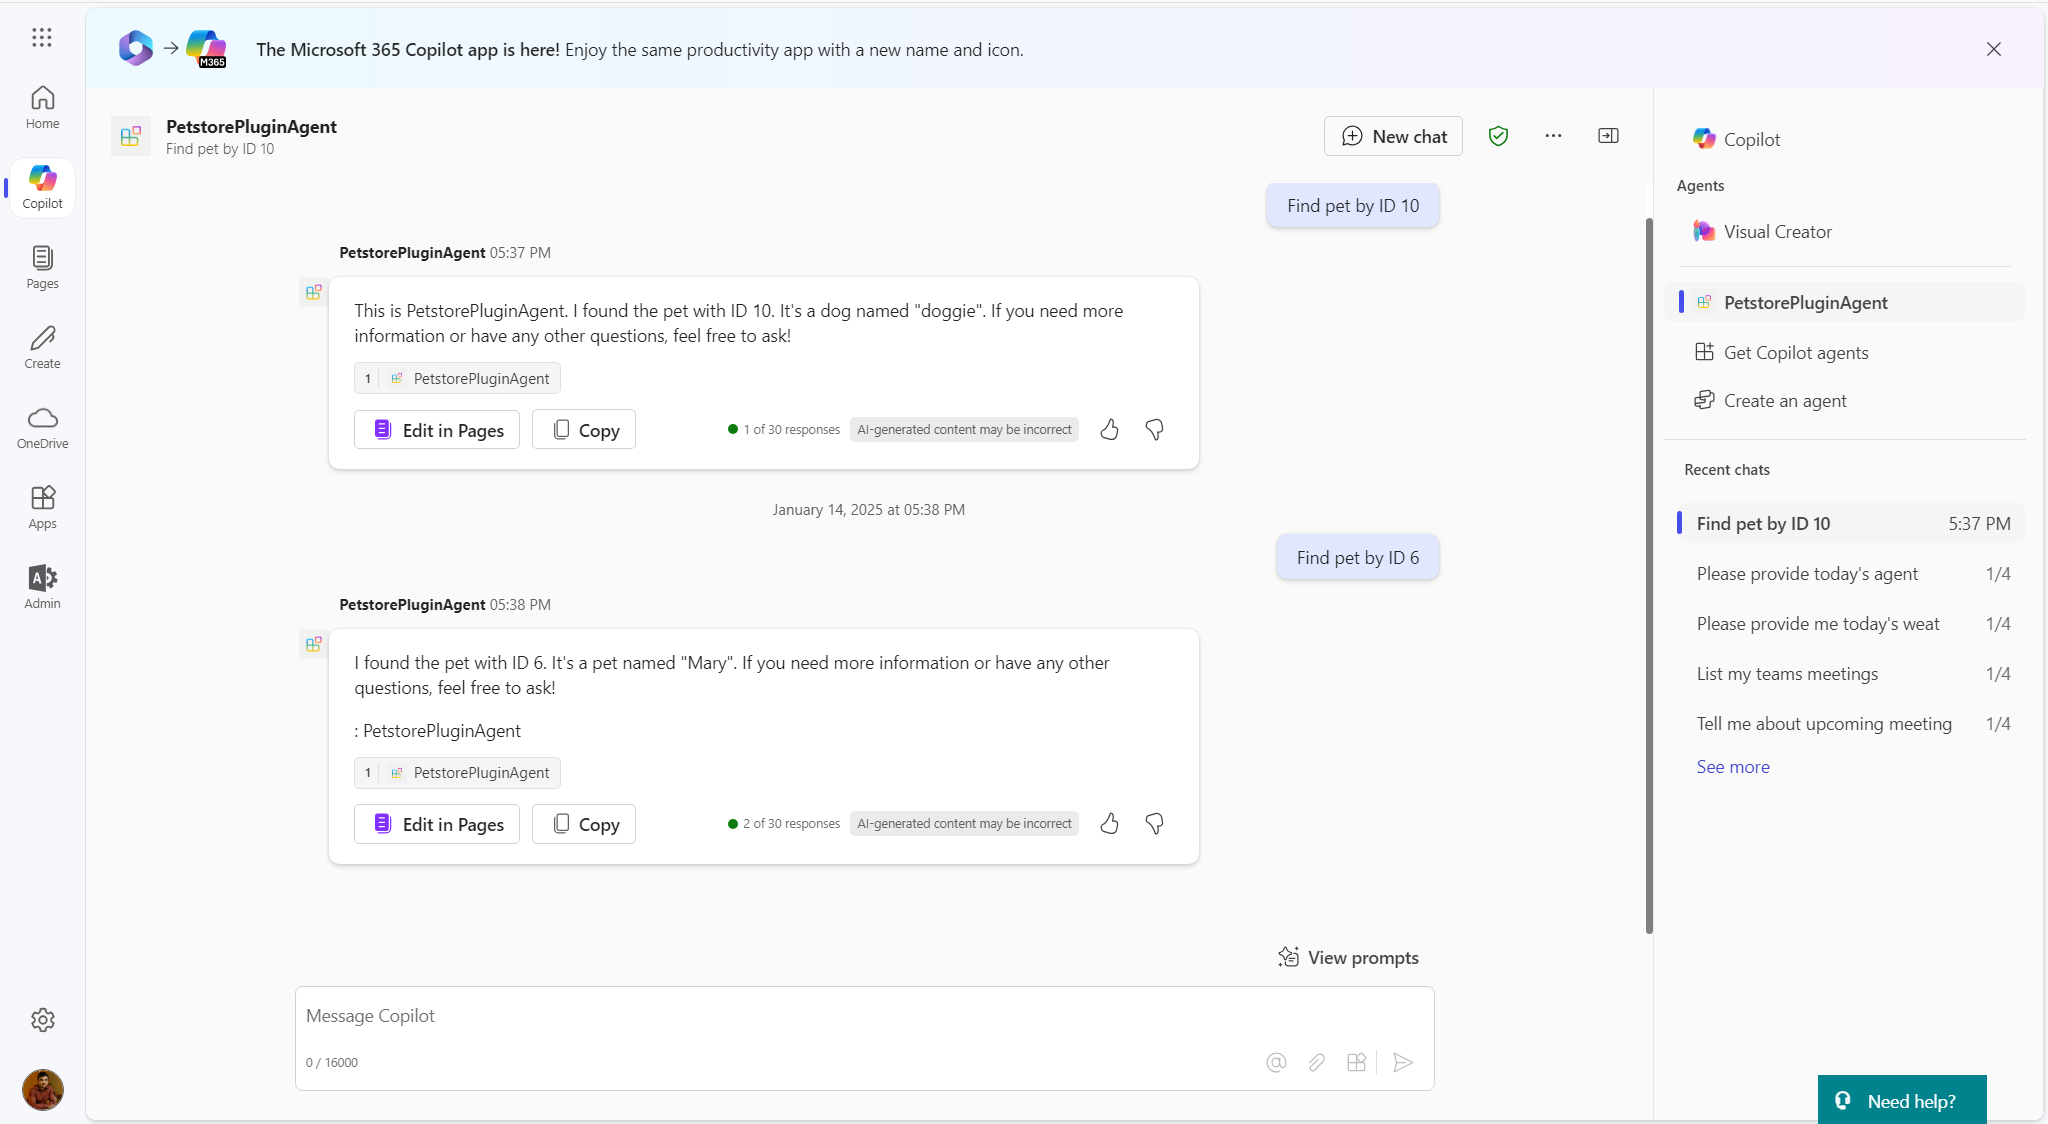This screenshot has height=1124, width=2048.
Task: Click the @ mention icon in message box
Action: click(x=1276, y=1062)
